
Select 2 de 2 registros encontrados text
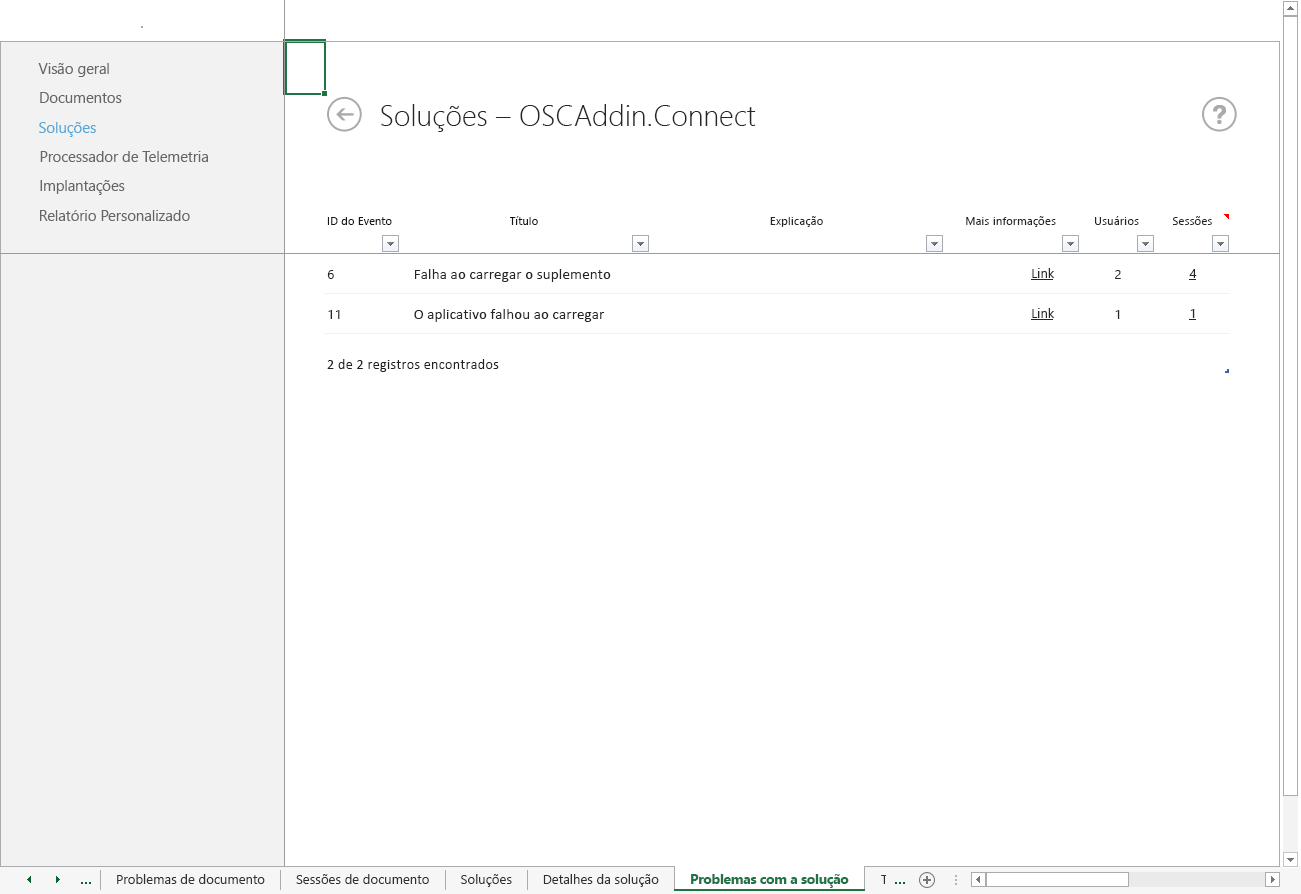click(413, 365)
